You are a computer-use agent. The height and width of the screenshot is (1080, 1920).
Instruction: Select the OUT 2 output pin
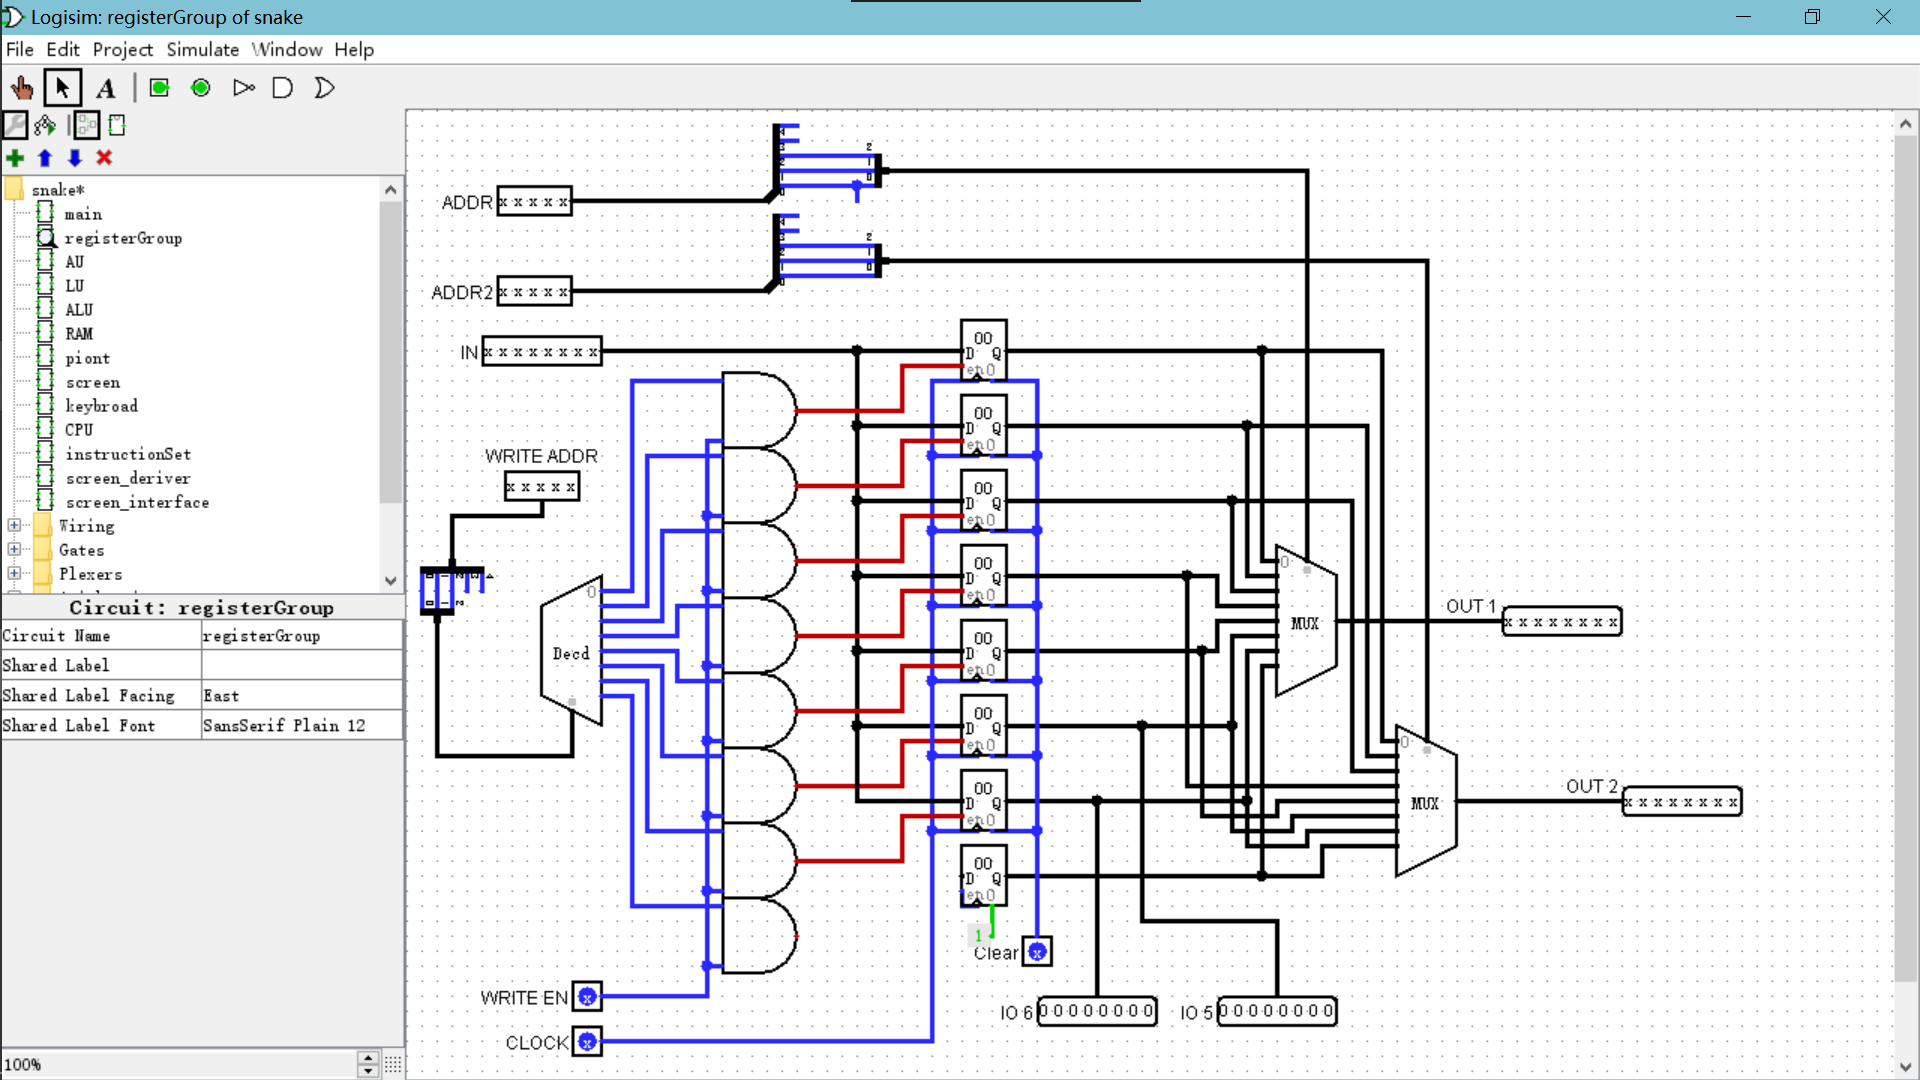[x=1681, y=802]
